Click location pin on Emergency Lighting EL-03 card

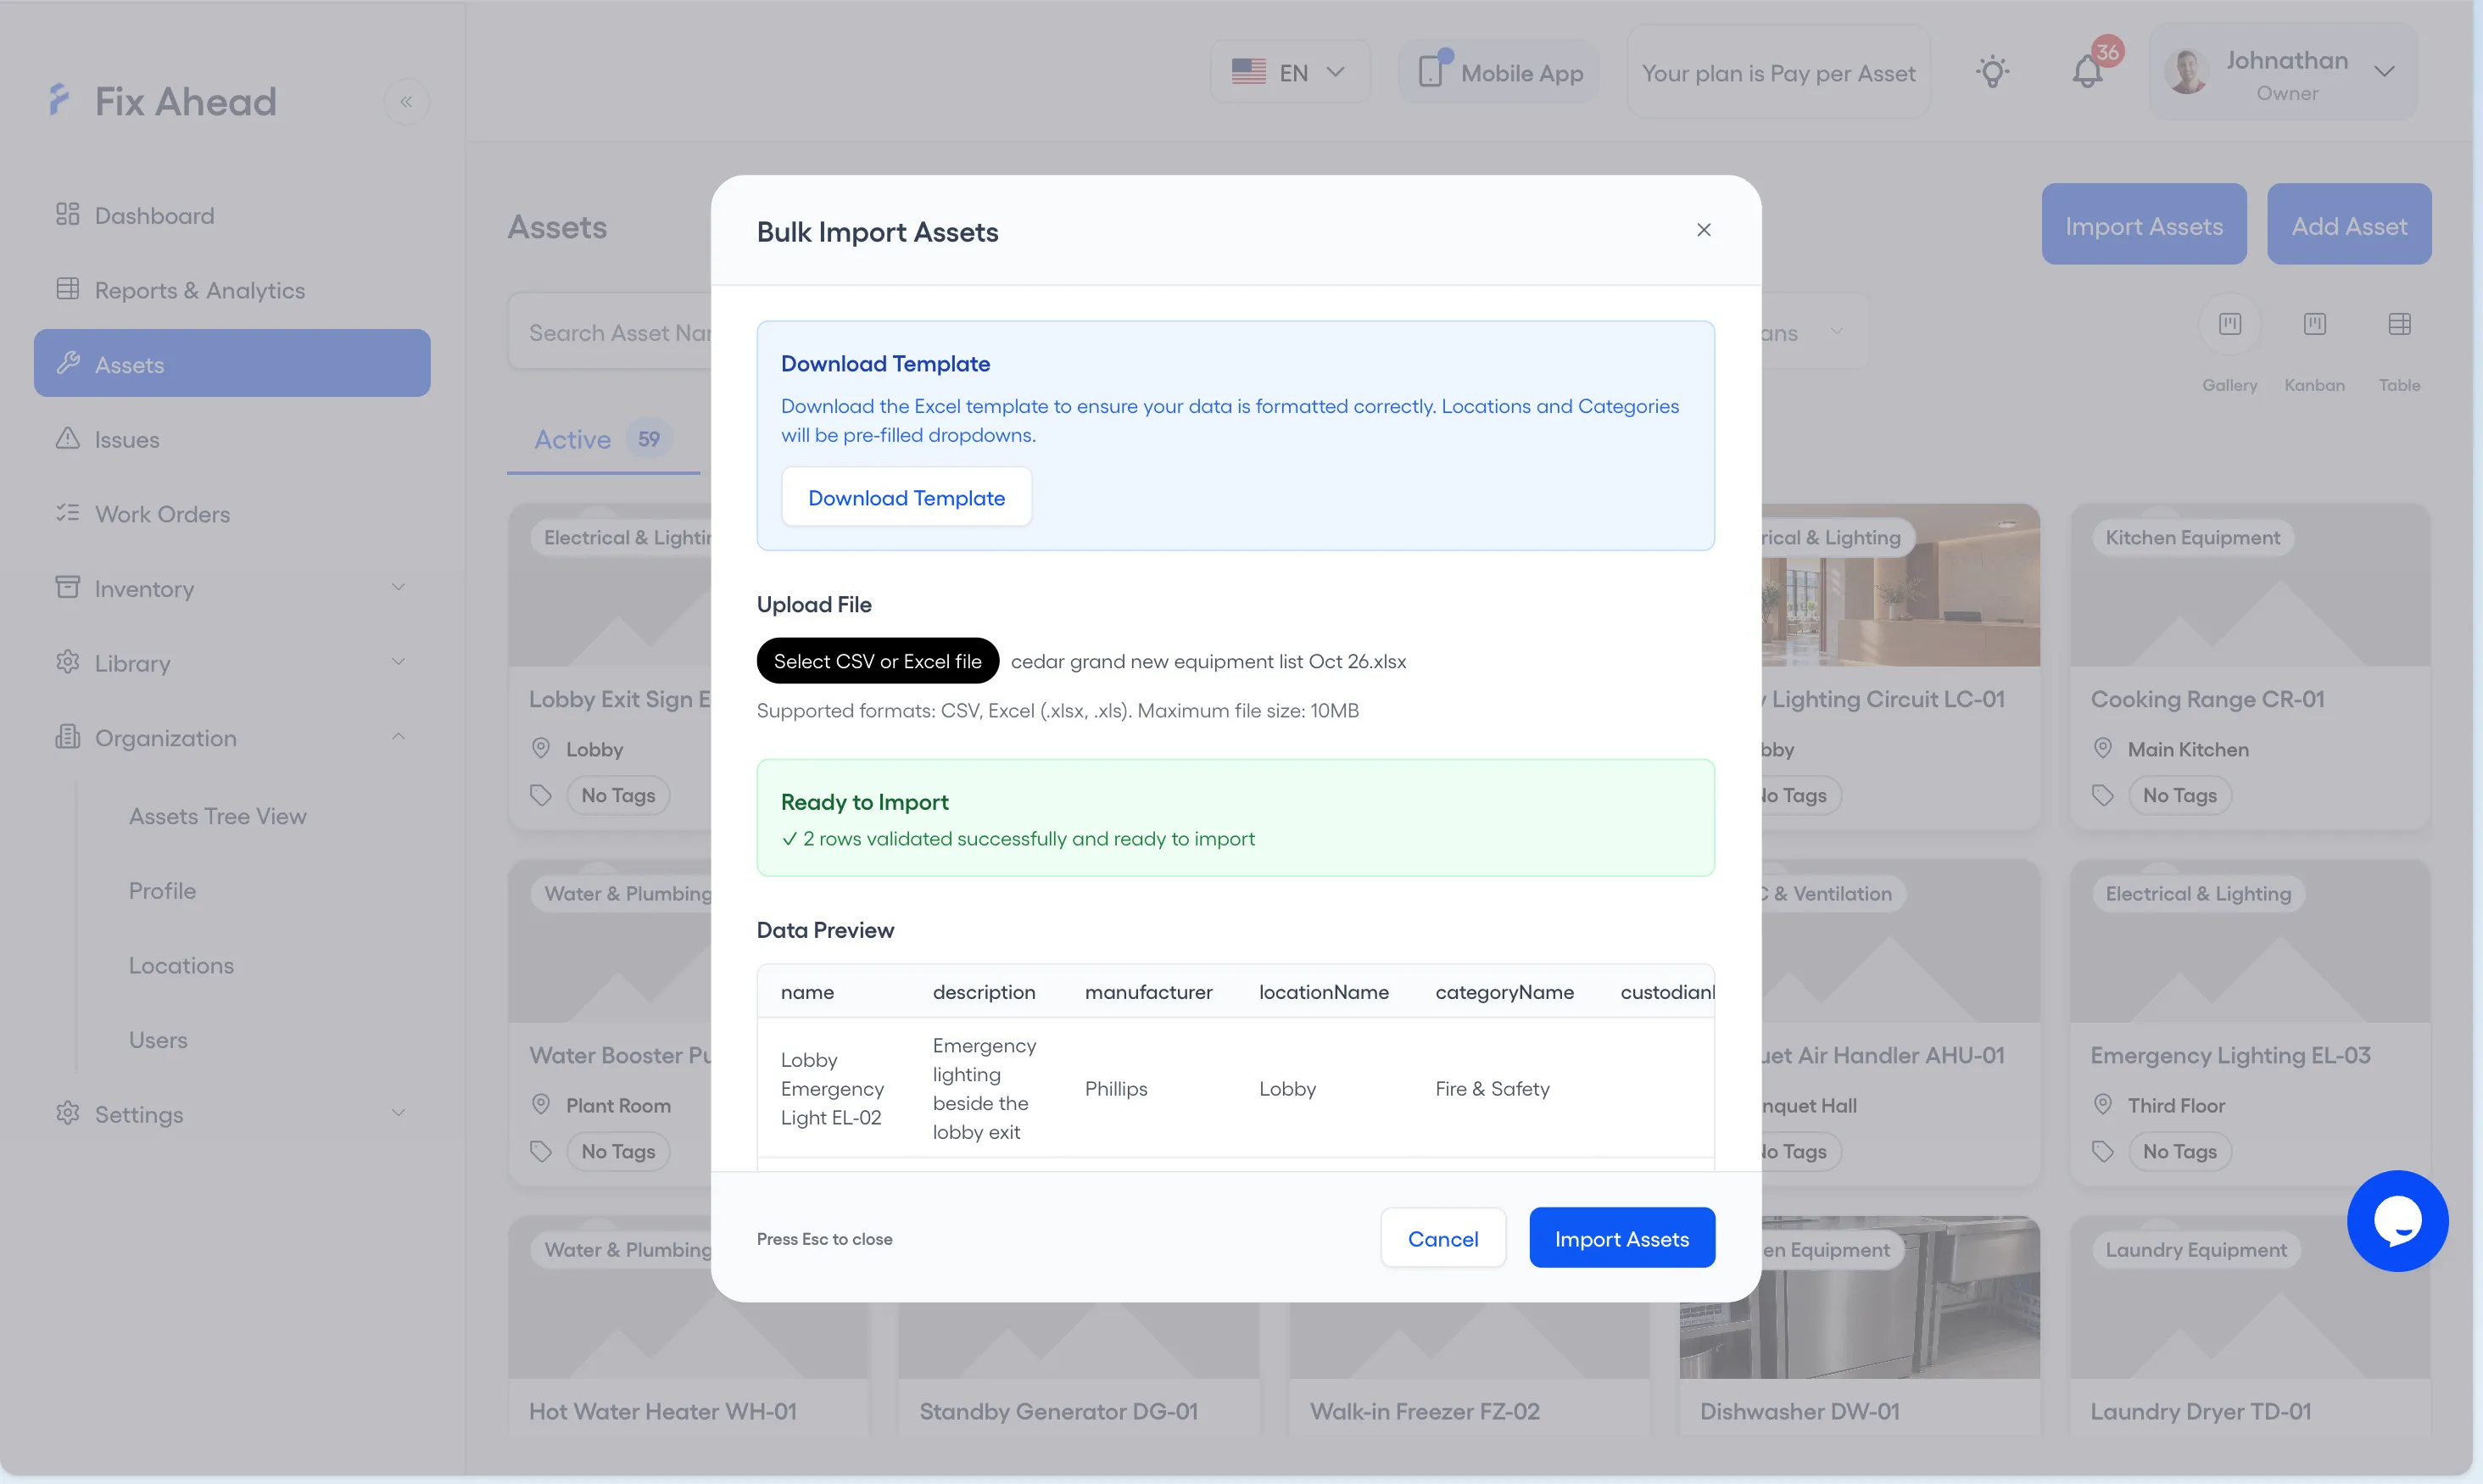pos(2102,1104)
